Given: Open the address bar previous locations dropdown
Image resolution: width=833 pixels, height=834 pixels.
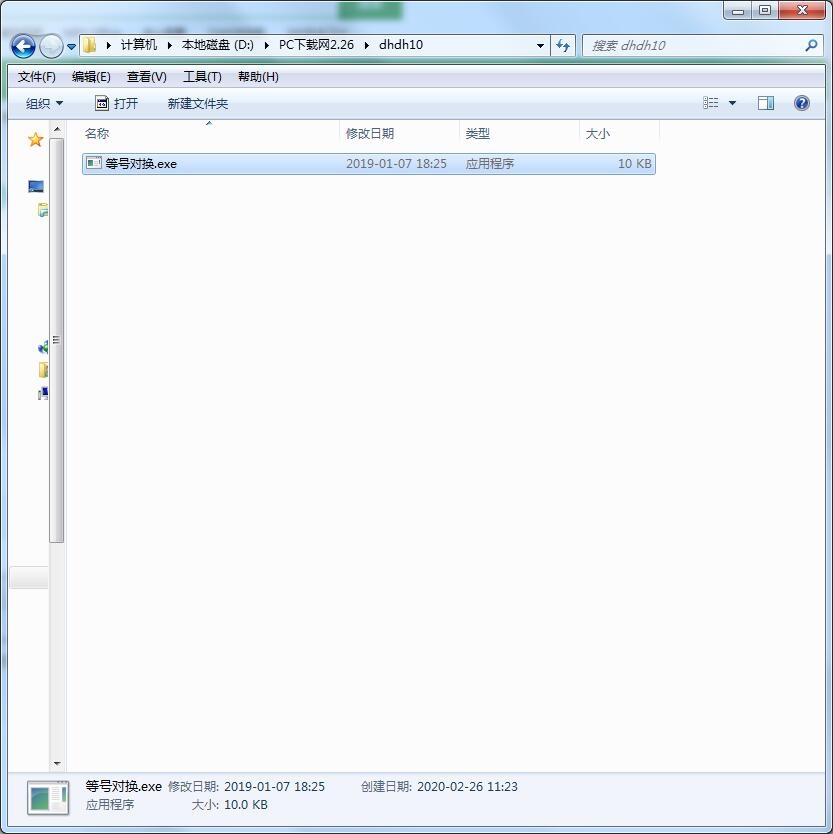Looking at the screenshot, I should tap(540, 46).
